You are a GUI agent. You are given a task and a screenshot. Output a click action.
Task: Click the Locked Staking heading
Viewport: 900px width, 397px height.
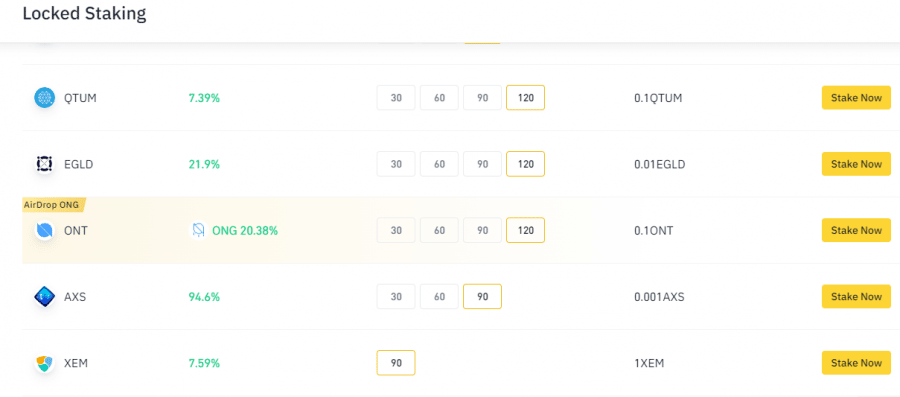point(84,13)
